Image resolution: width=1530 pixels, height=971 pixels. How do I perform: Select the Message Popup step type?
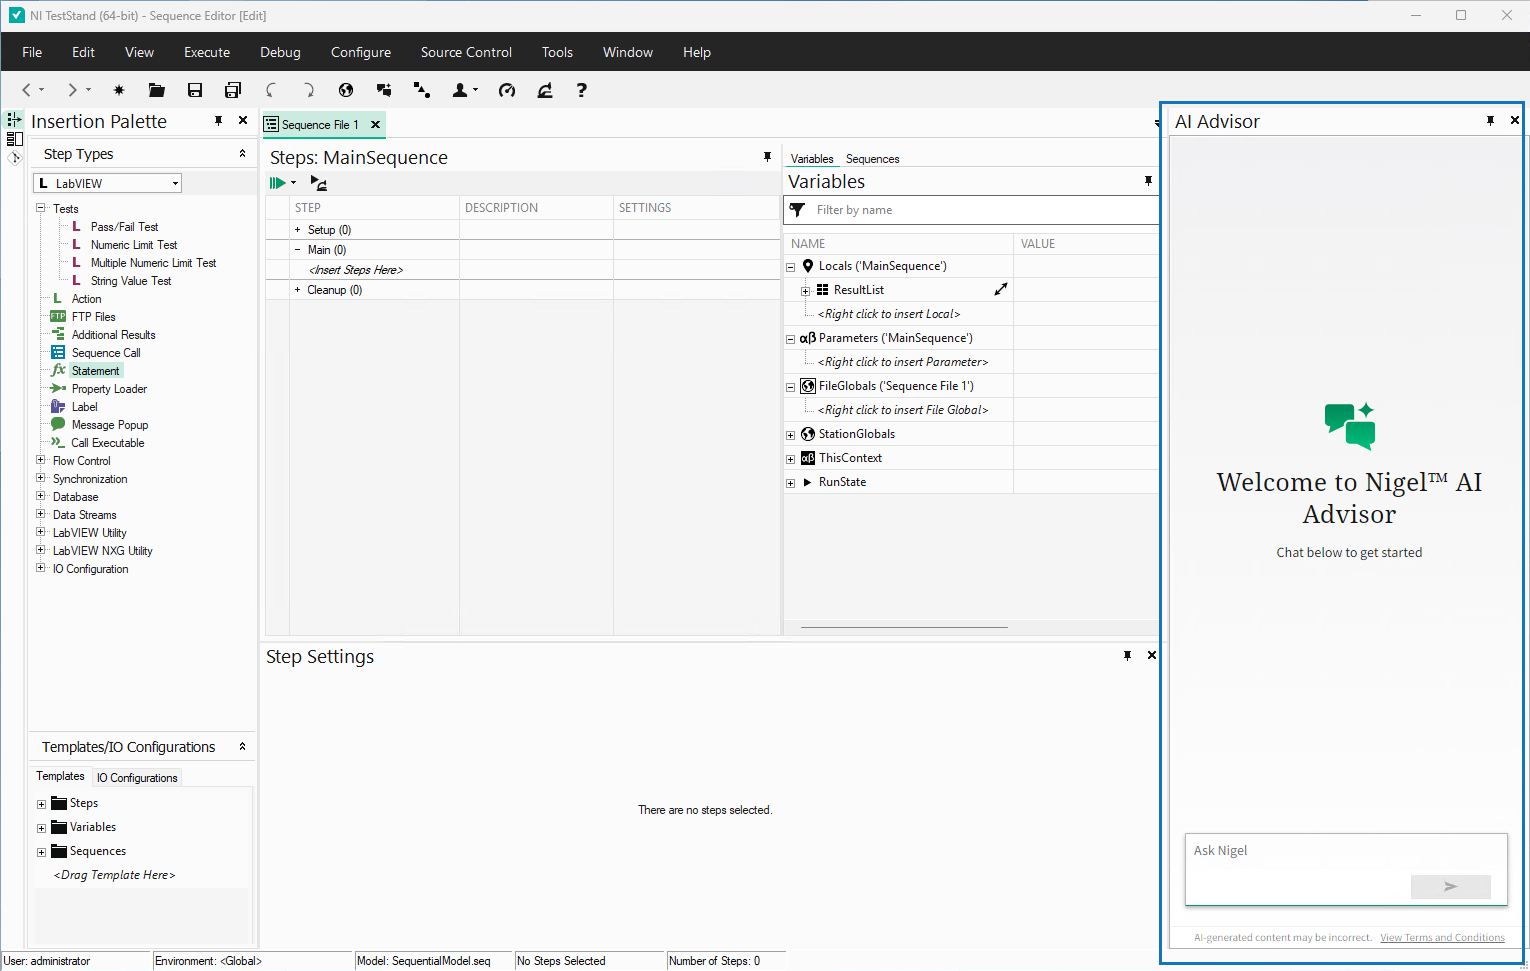(109, 425)
